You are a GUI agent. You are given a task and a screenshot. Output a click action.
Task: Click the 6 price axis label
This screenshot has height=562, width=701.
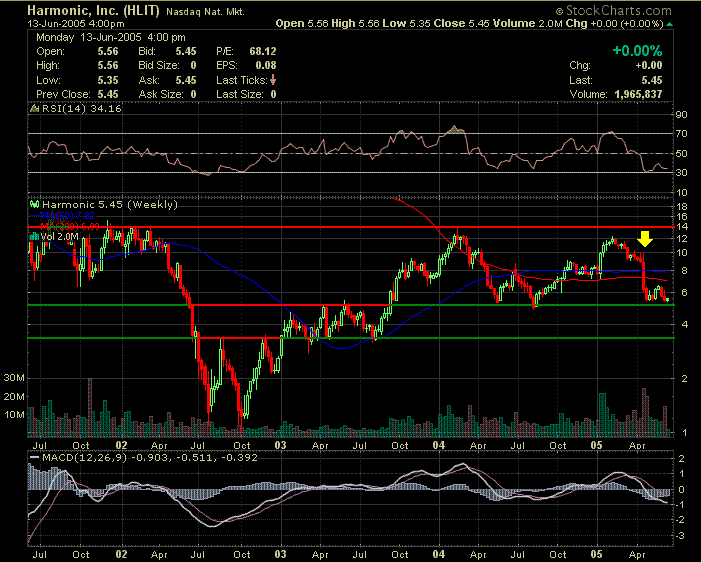coord(684,292)
